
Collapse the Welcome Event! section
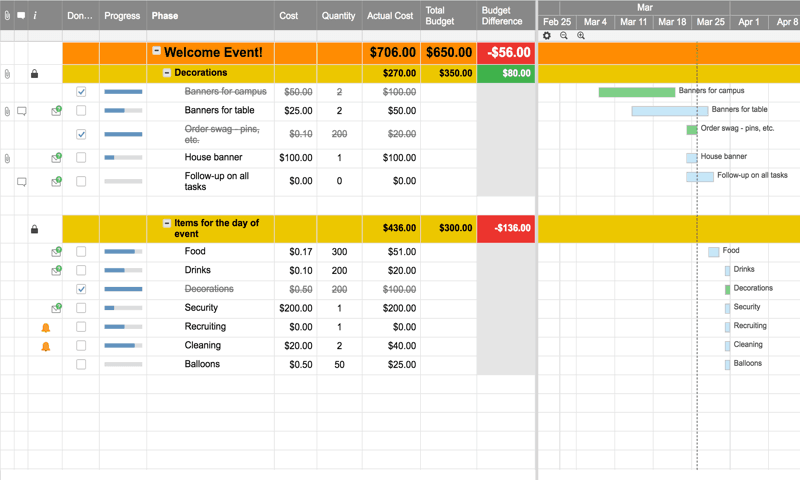156,51
